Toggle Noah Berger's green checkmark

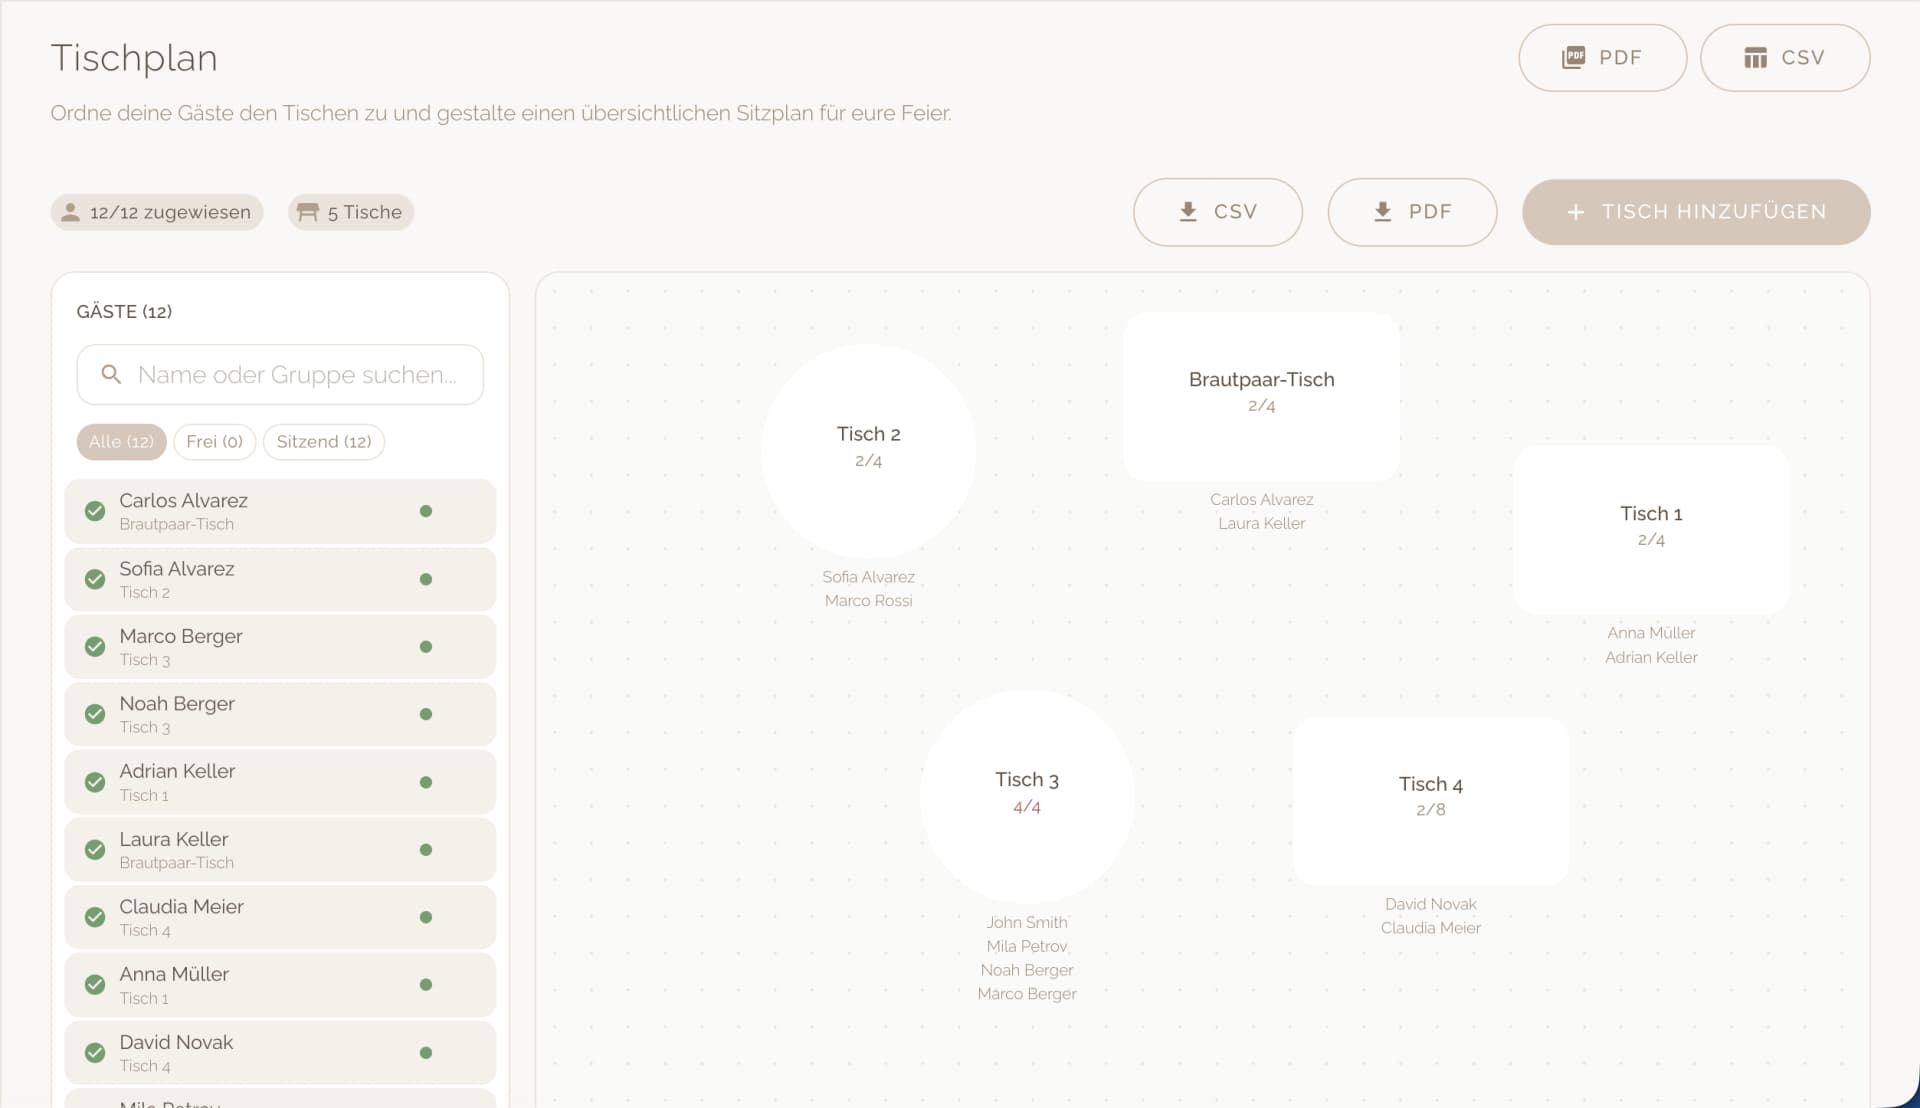pyautogui.click(x=95, y=714)
